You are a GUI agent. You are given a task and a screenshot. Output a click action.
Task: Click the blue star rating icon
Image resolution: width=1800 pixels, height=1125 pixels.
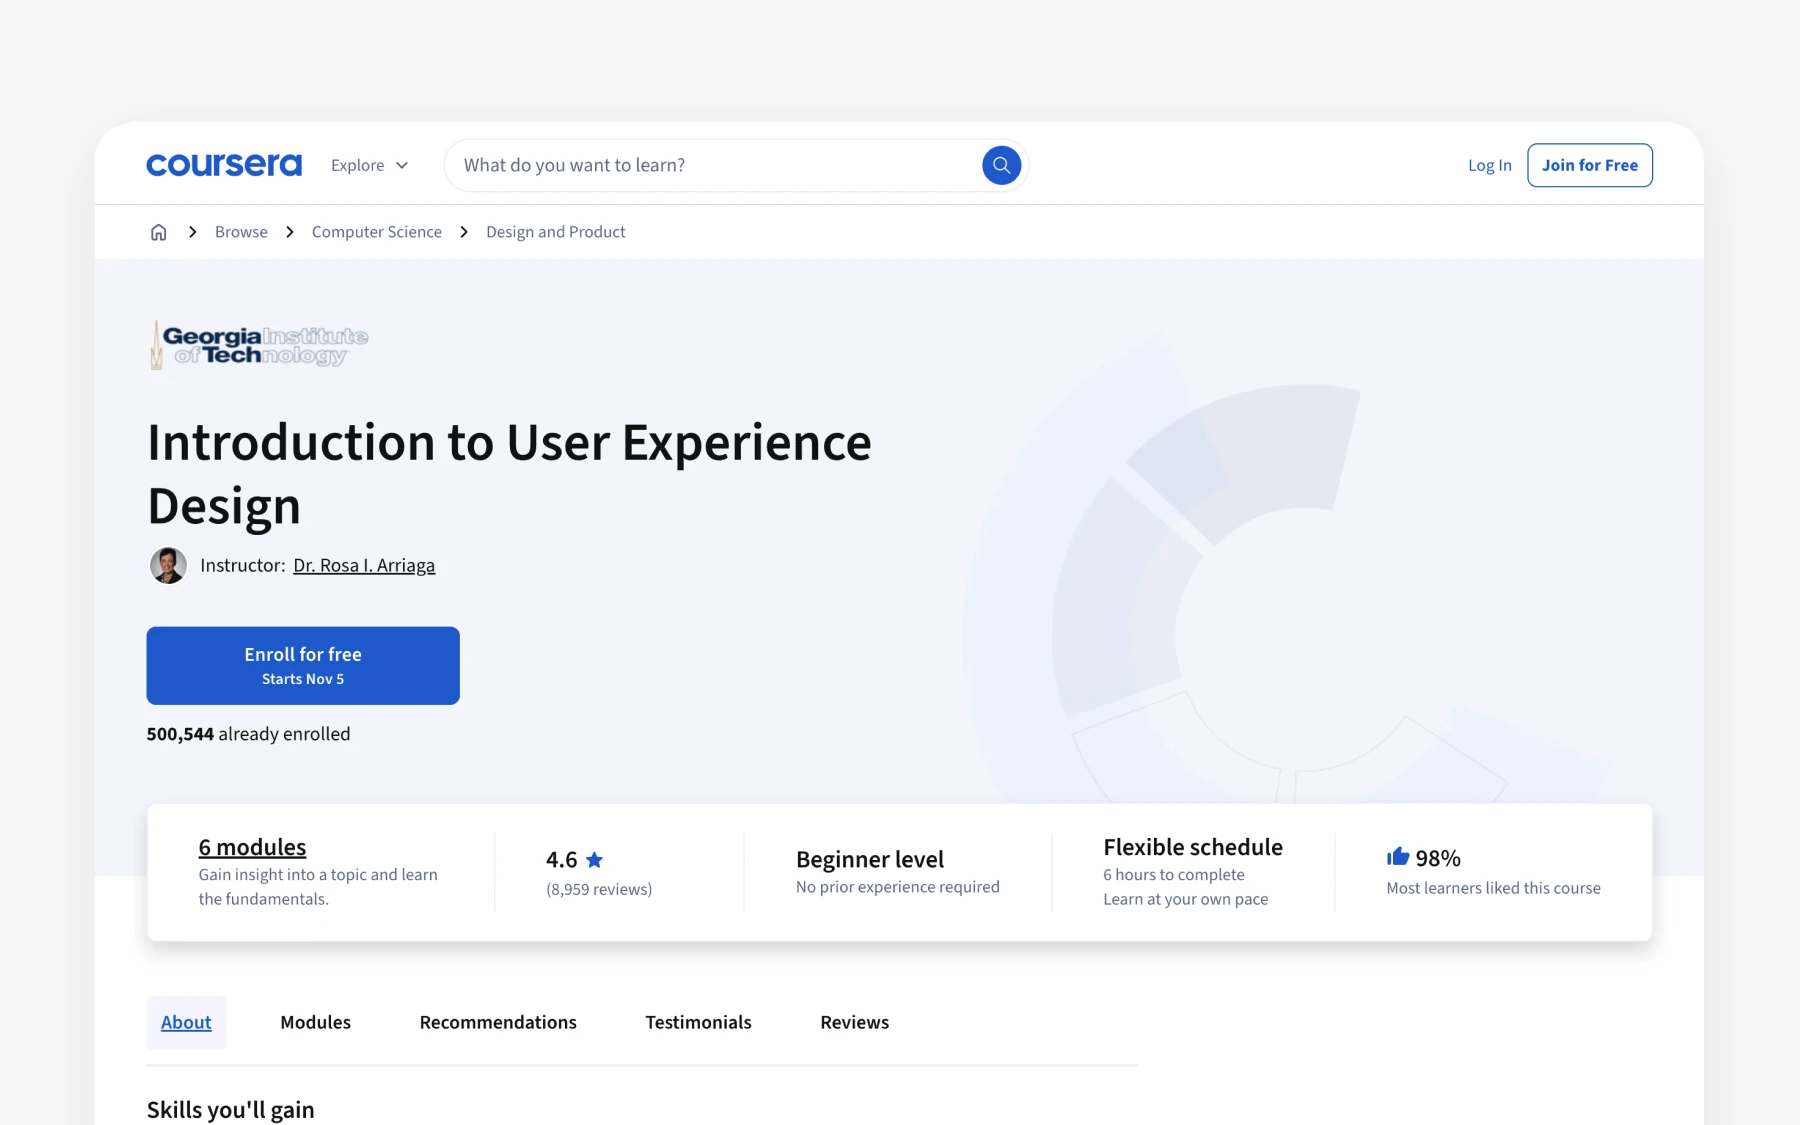[594, 860]
